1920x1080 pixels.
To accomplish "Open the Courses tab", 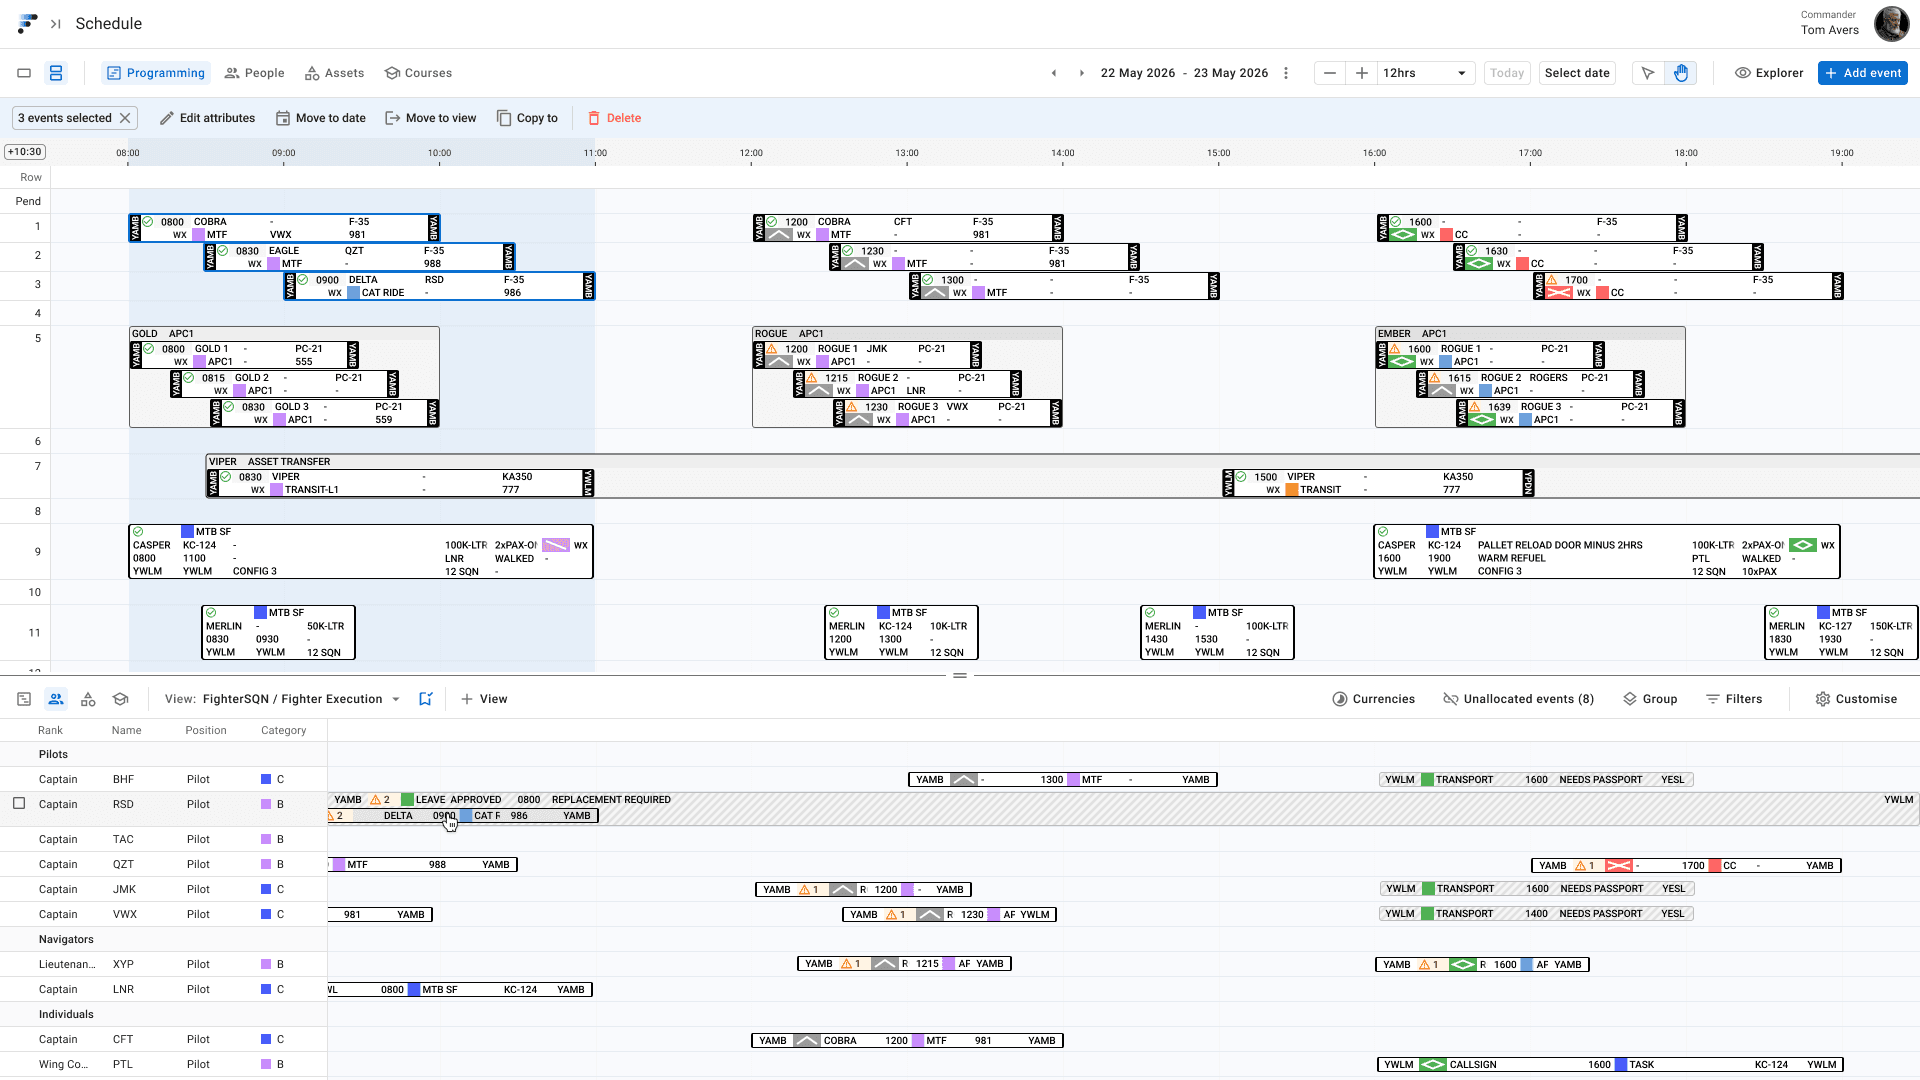I will 418,73.
